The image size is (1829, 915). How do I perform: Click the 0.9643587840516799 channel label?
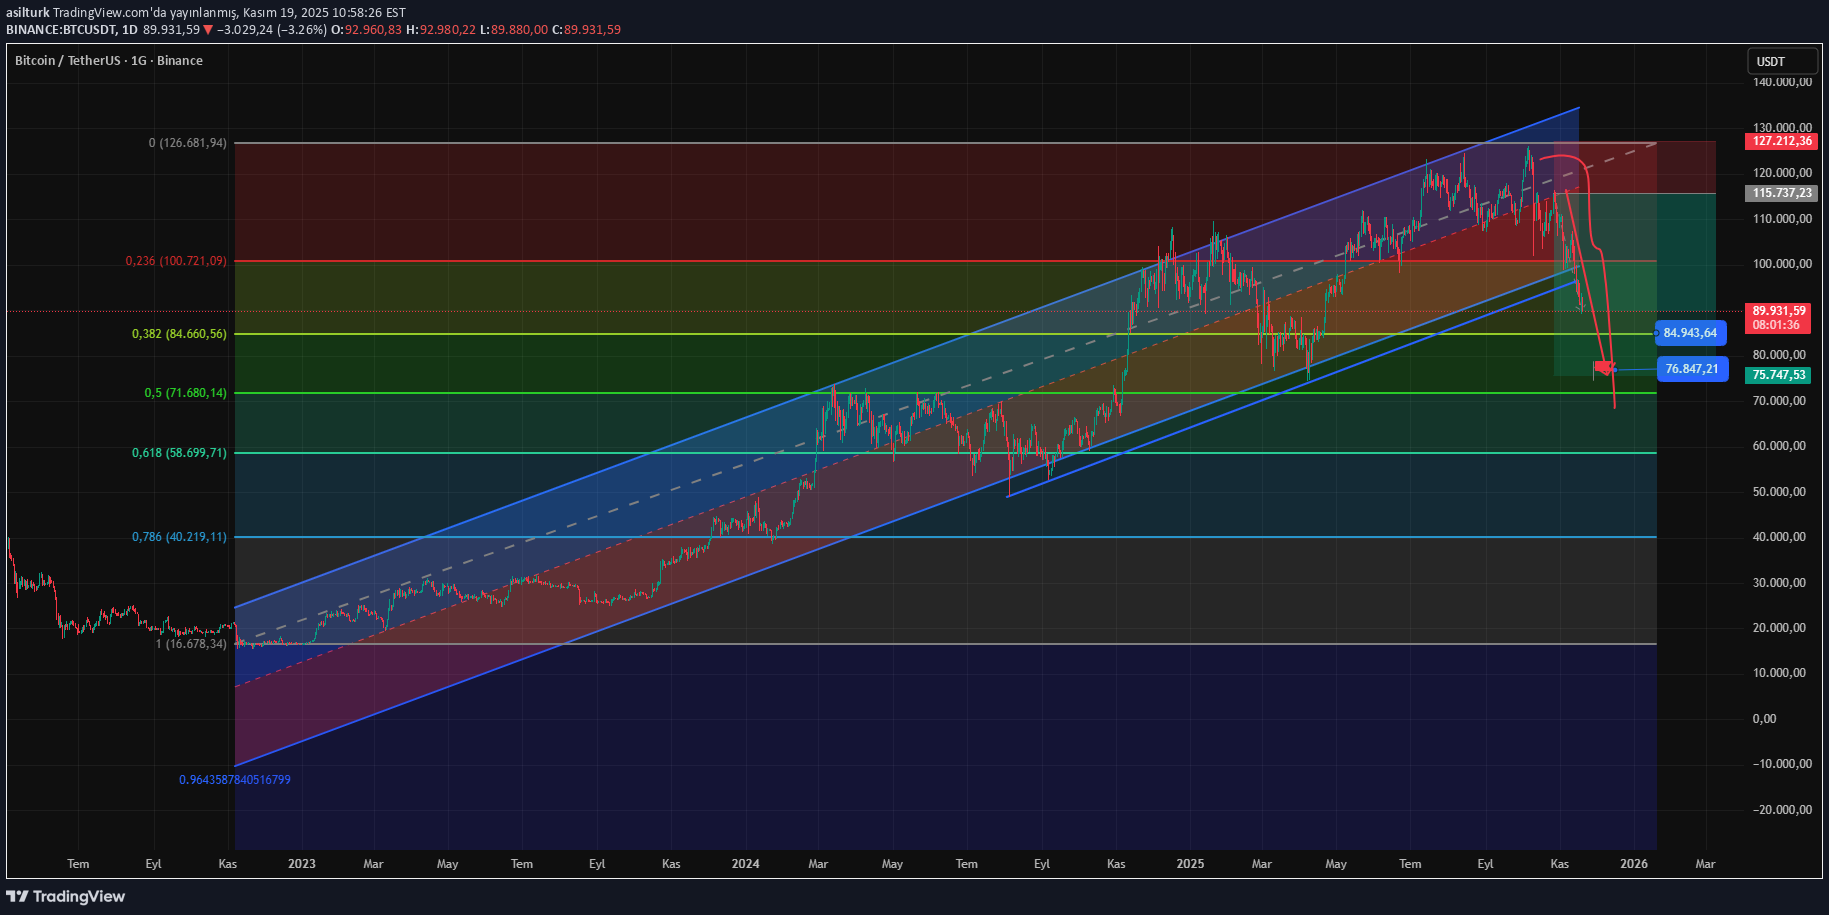(235, 780)
